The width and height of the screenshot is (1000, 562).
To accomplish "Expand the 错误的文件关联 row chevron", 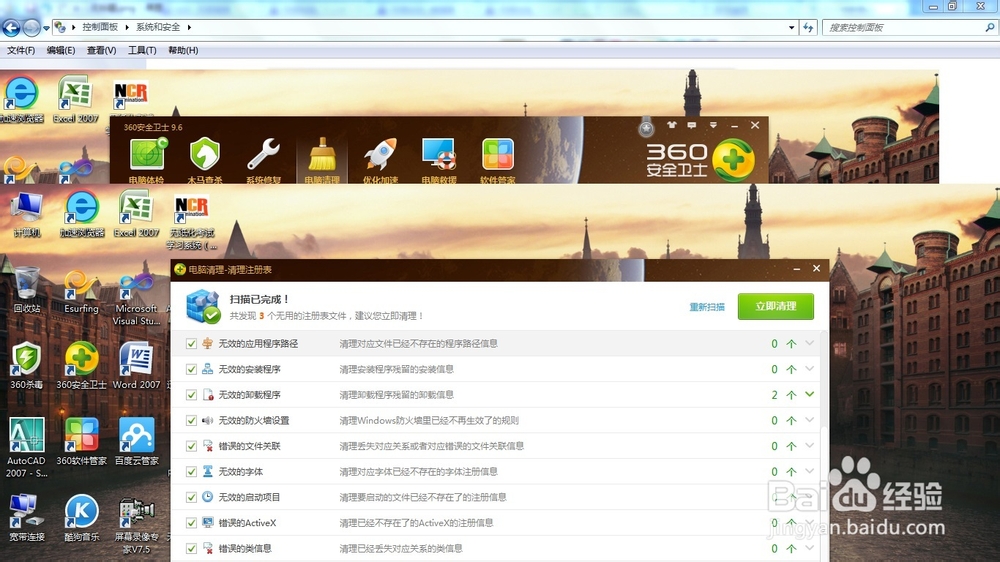I will [809, 445].
